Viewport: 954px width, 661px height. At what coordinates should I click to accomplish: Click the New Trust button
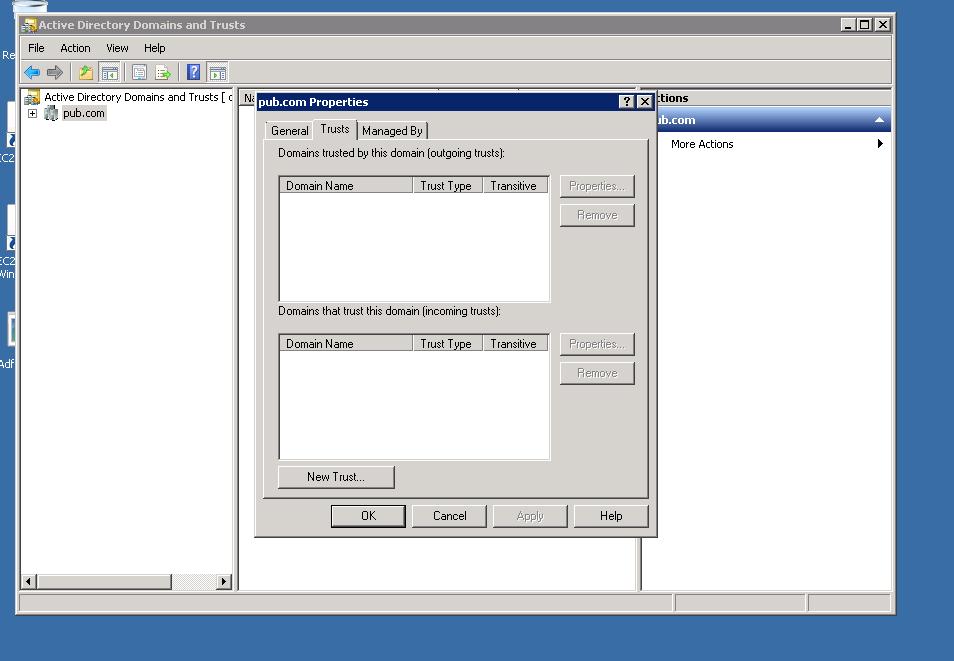click(x=335, y=477)
